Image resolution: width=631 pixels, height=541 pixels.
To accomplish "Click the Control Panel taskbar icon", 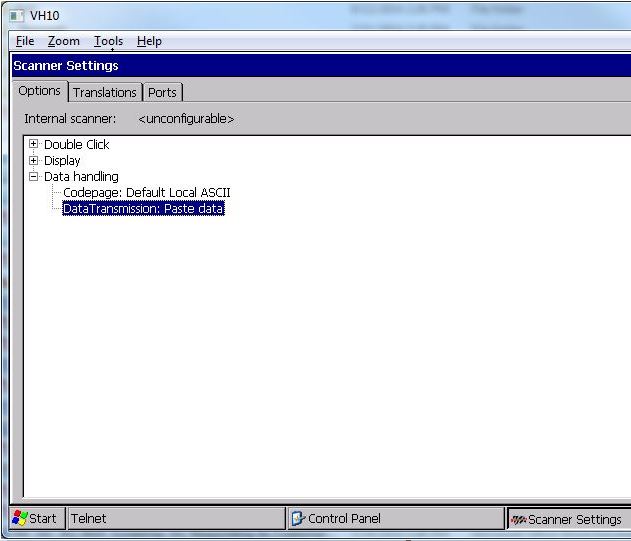I will [x=297, y=518].
